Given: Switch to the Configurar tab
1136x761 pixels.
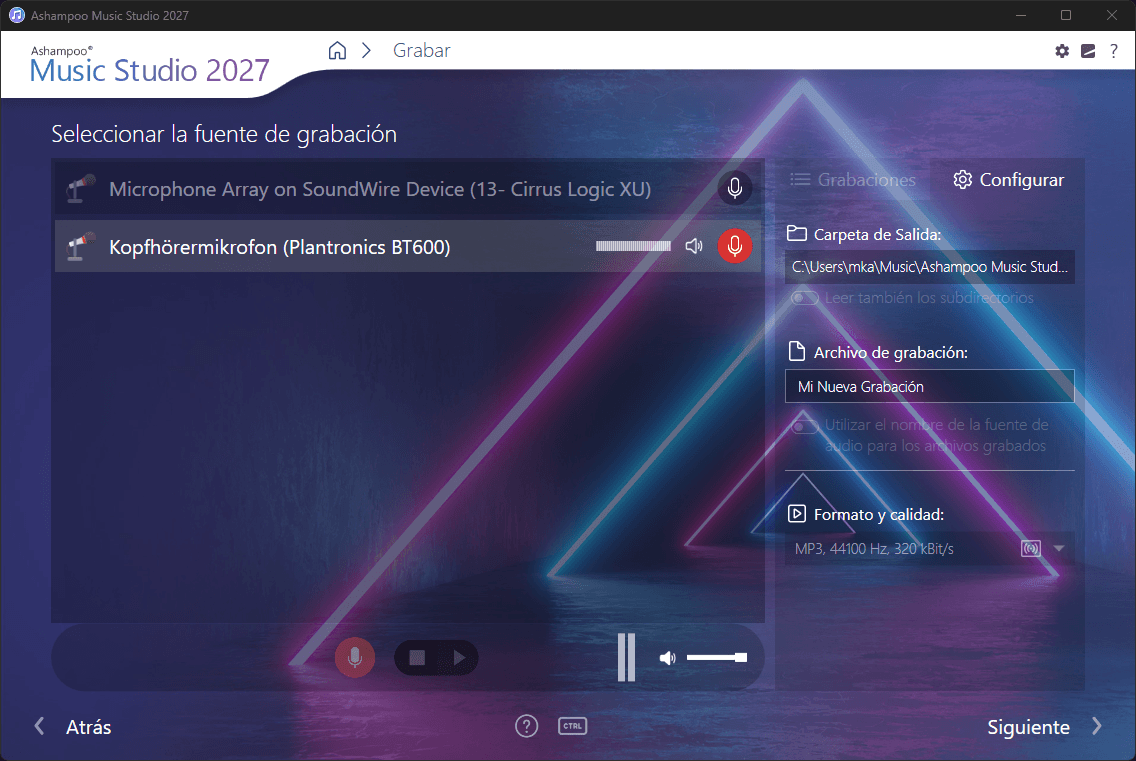Looking at the screenshot, I should click(x=1008, y=180).
